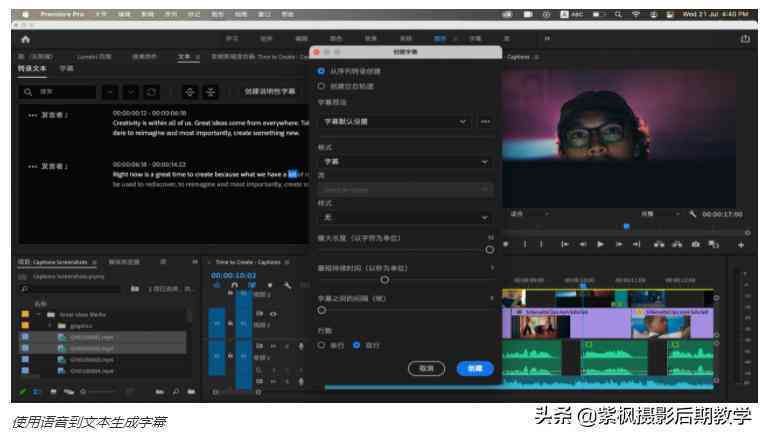Click the split segment icon in Text panel
Screen dimensions: 764x438
tap(190, 92)
